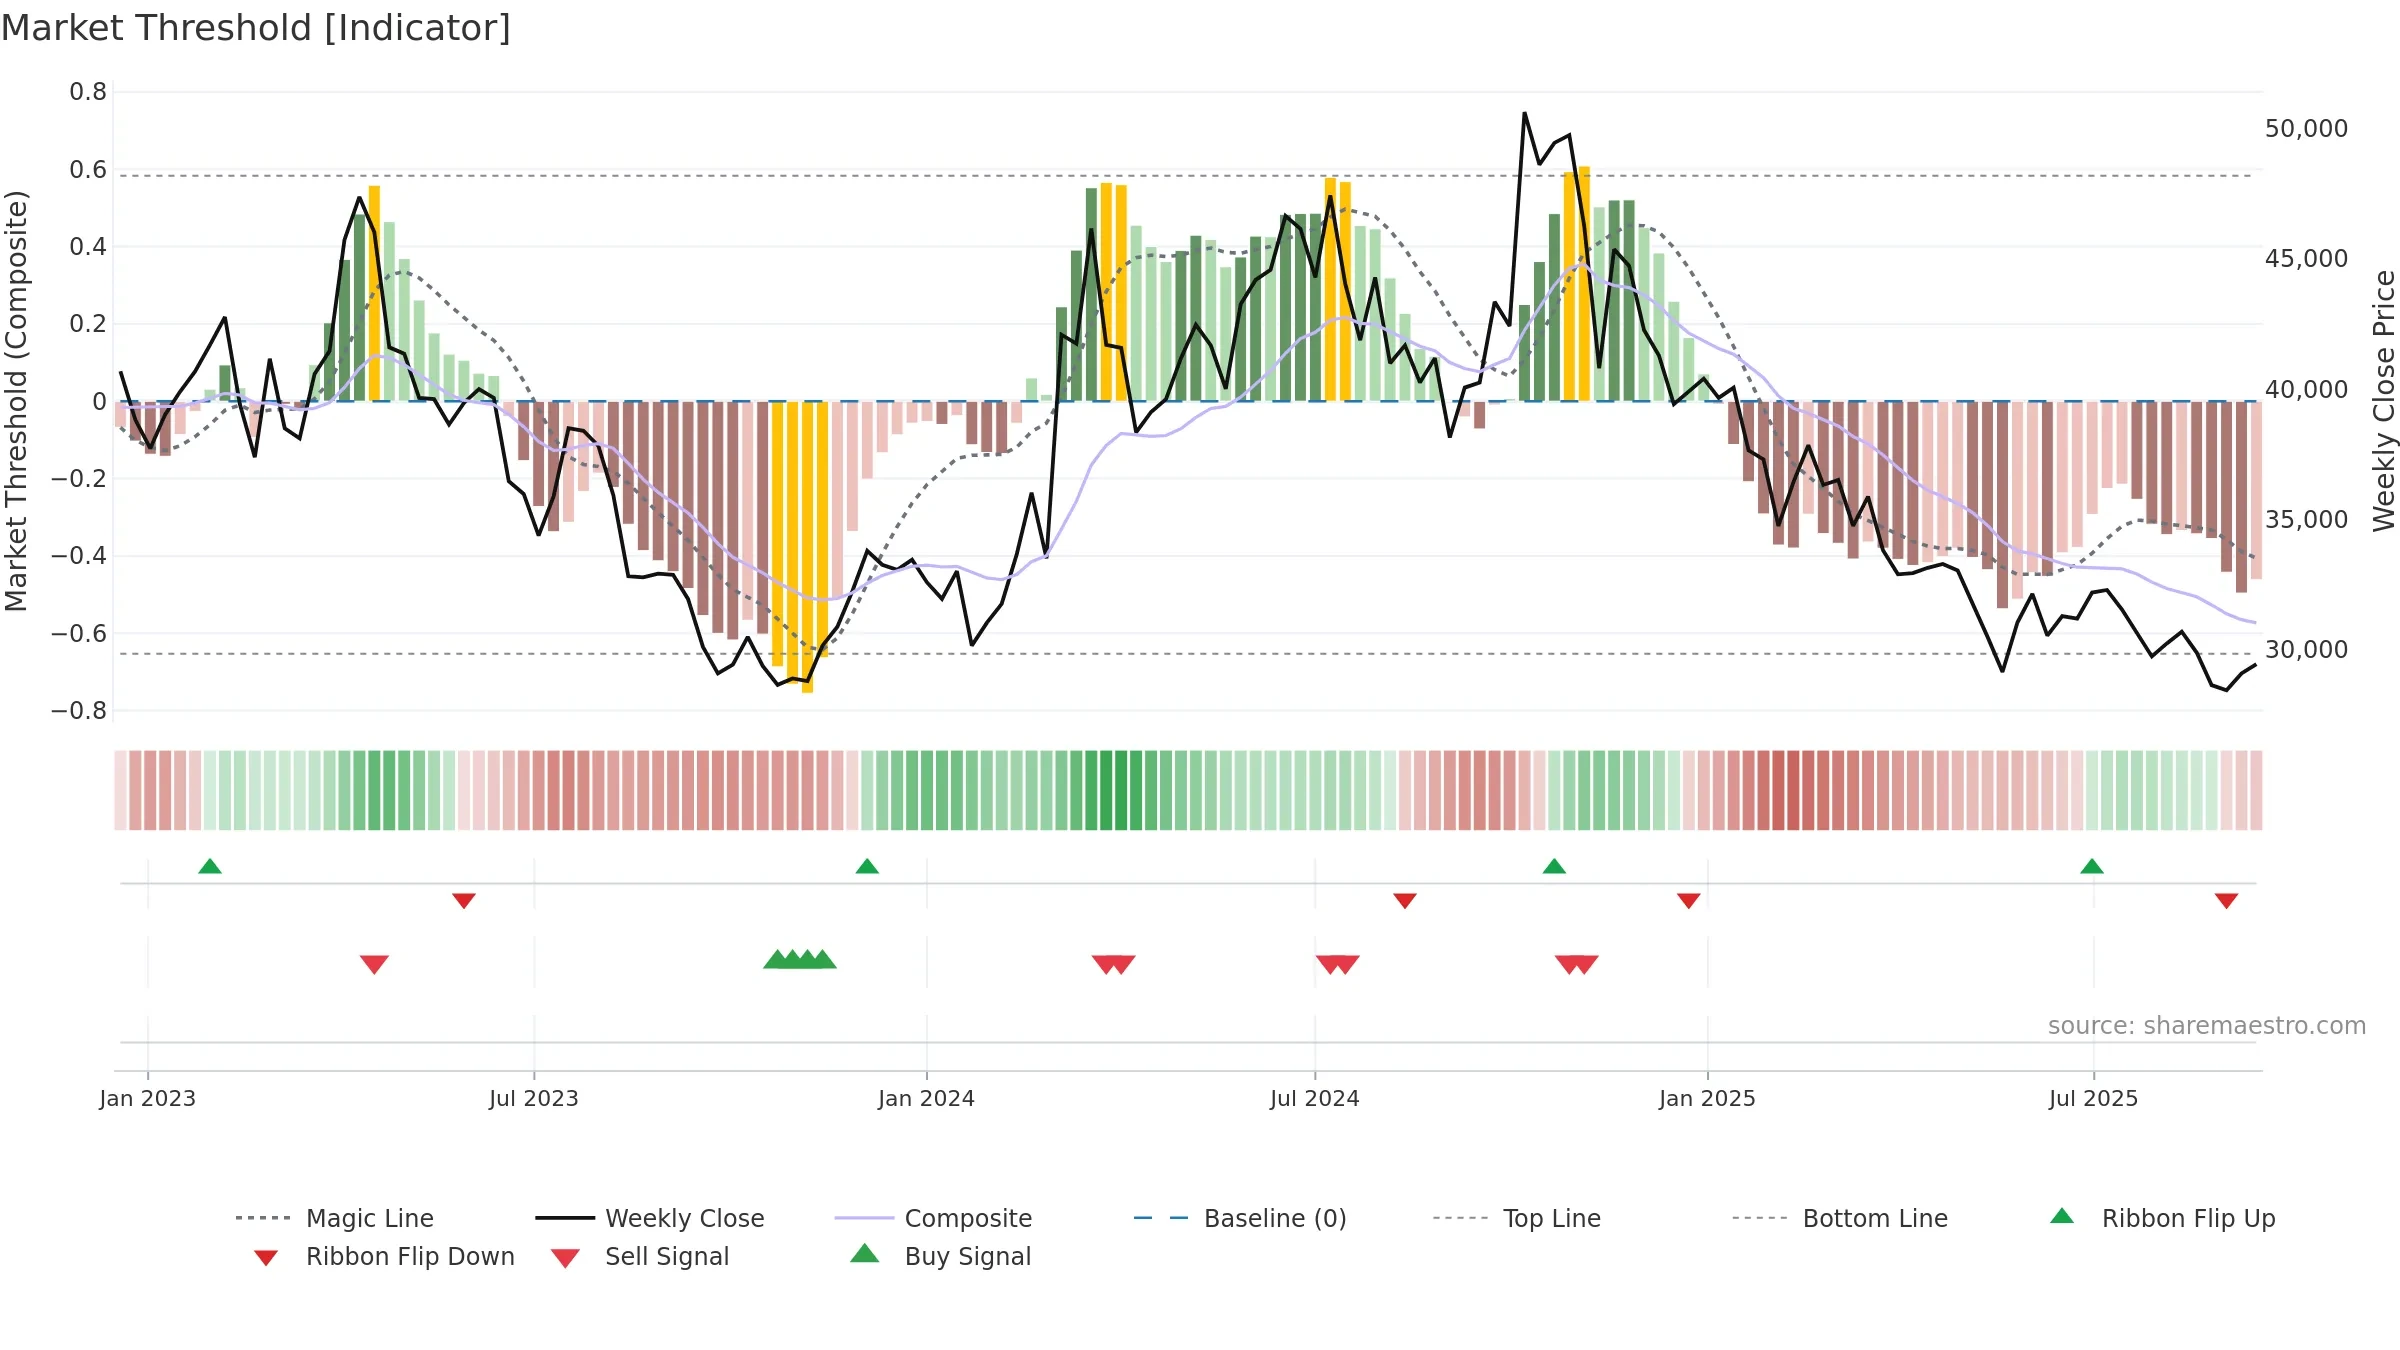The image size is (2400, 1350).
Task: Toggle the Weekly Close legend entry
Action: click(650, 1218)
